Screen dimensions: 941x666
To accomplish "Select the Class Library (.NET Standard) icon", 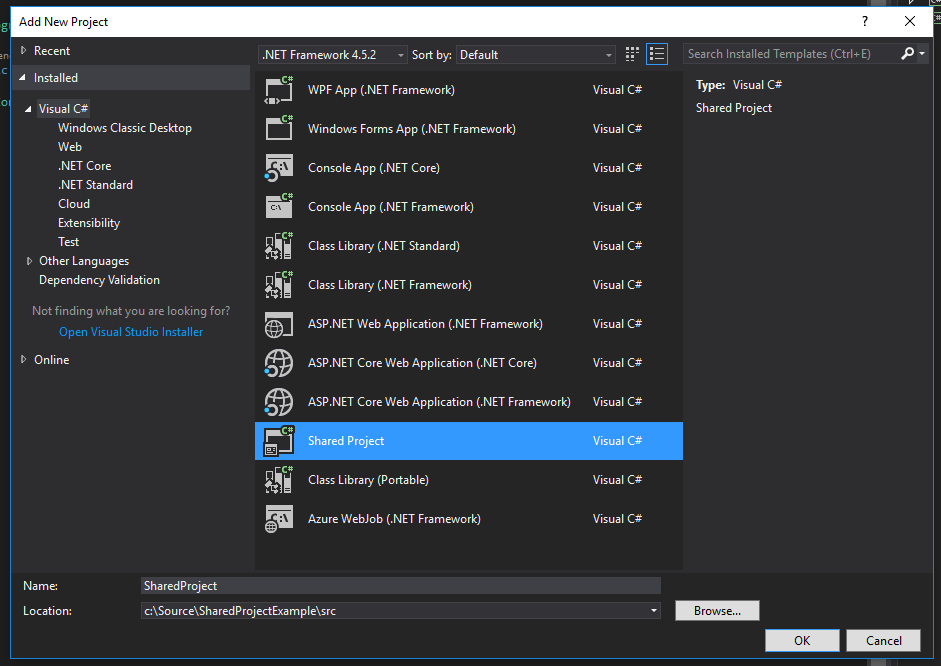I will (279, 246).
